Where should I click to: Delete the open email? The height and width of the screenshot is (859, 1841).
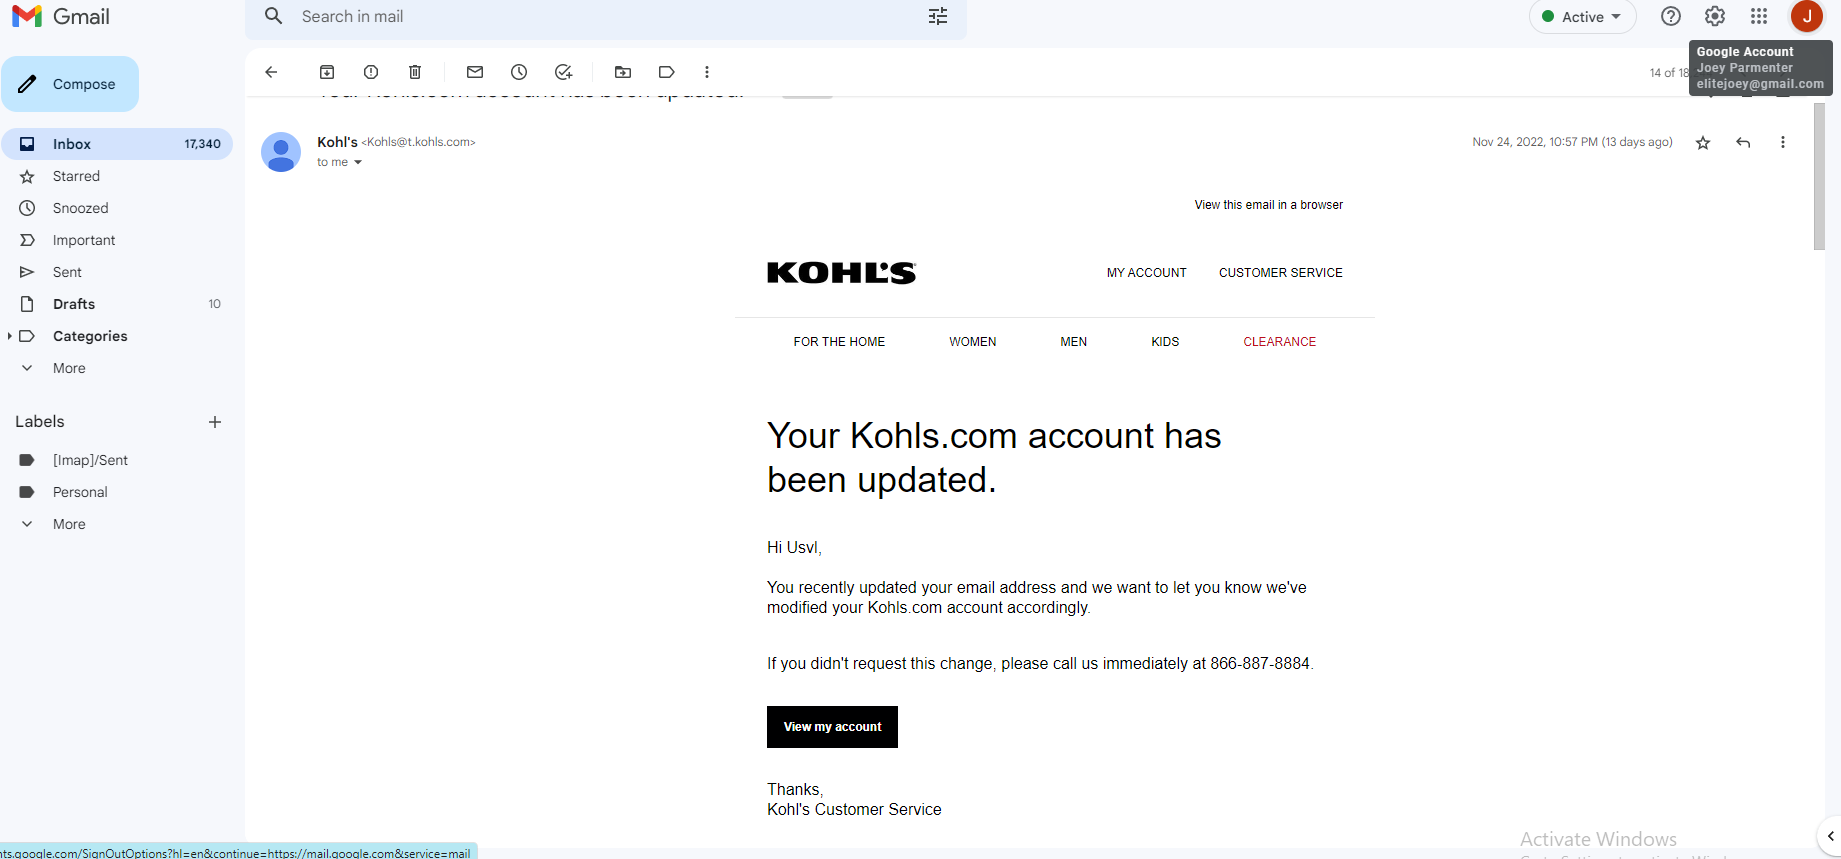415,72
